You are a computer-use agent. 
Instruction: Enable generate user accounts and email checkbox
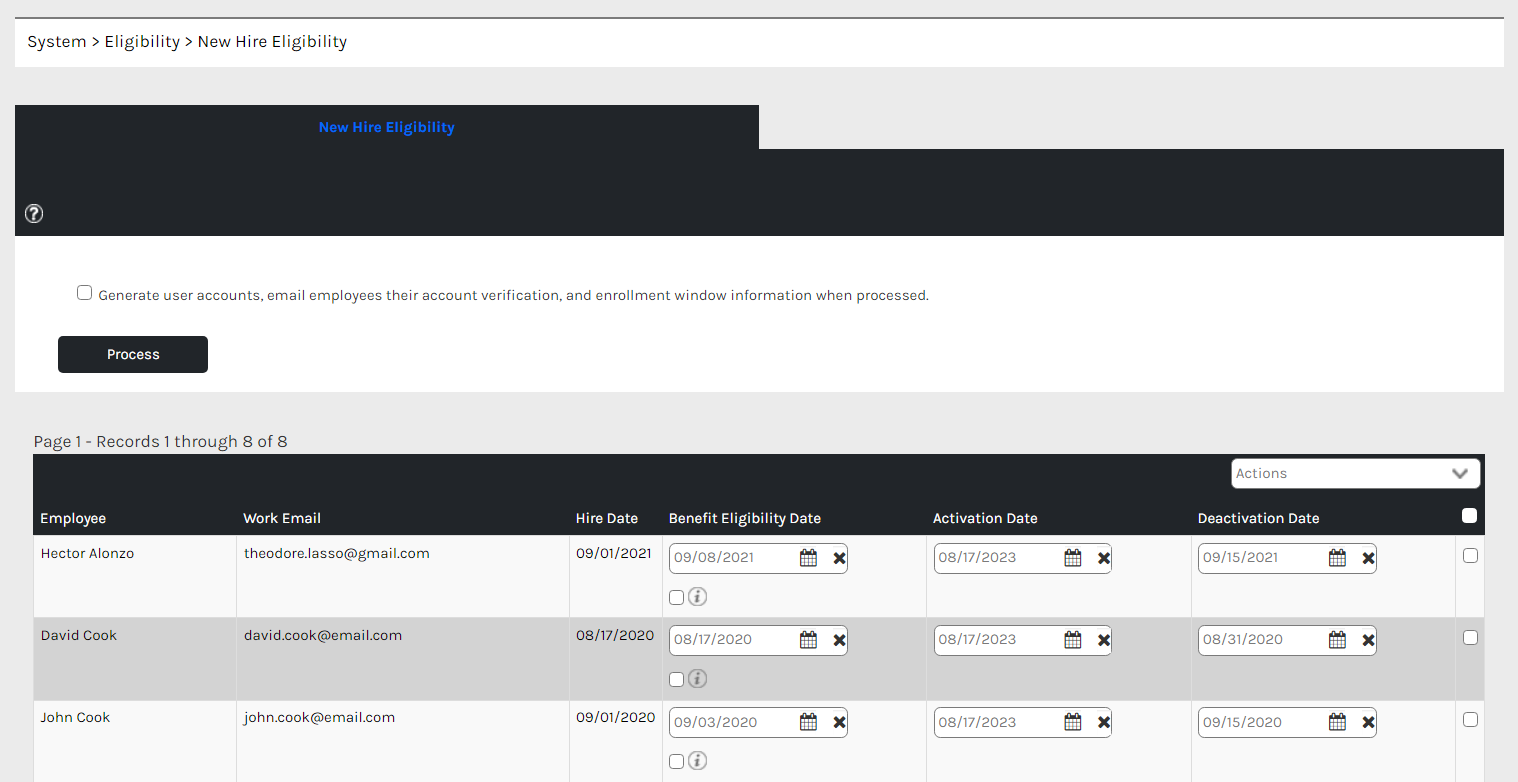click(x=85, y=293)
